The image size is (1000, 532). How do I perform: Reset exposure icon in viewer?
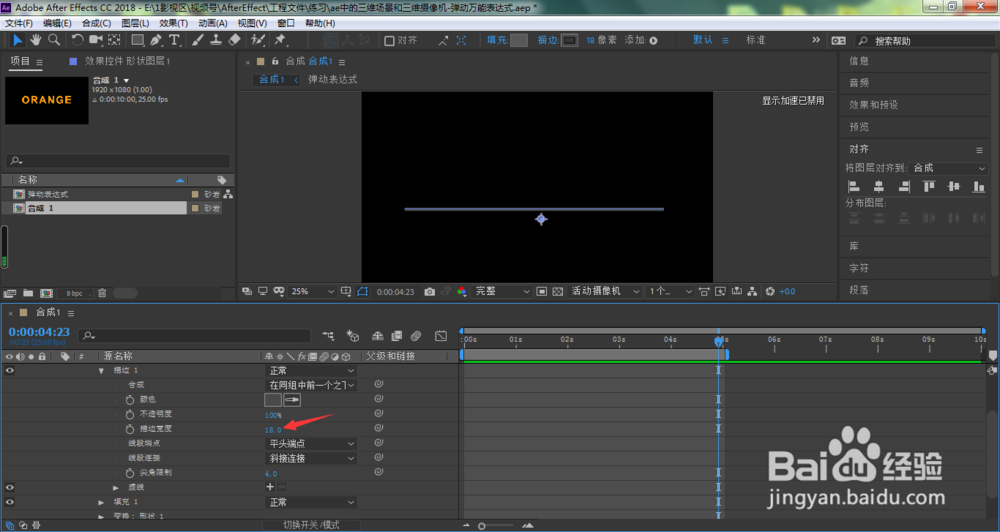[x=770, y=292]
